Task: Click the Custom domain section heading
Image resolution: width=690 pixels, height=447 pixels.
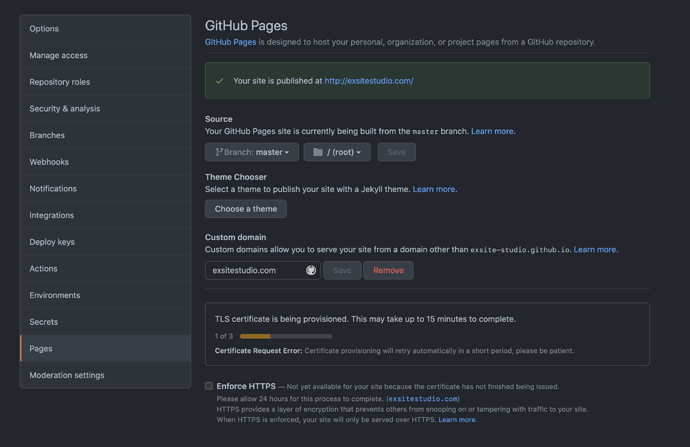Action: pyautogui.click(x=235, y=237)
